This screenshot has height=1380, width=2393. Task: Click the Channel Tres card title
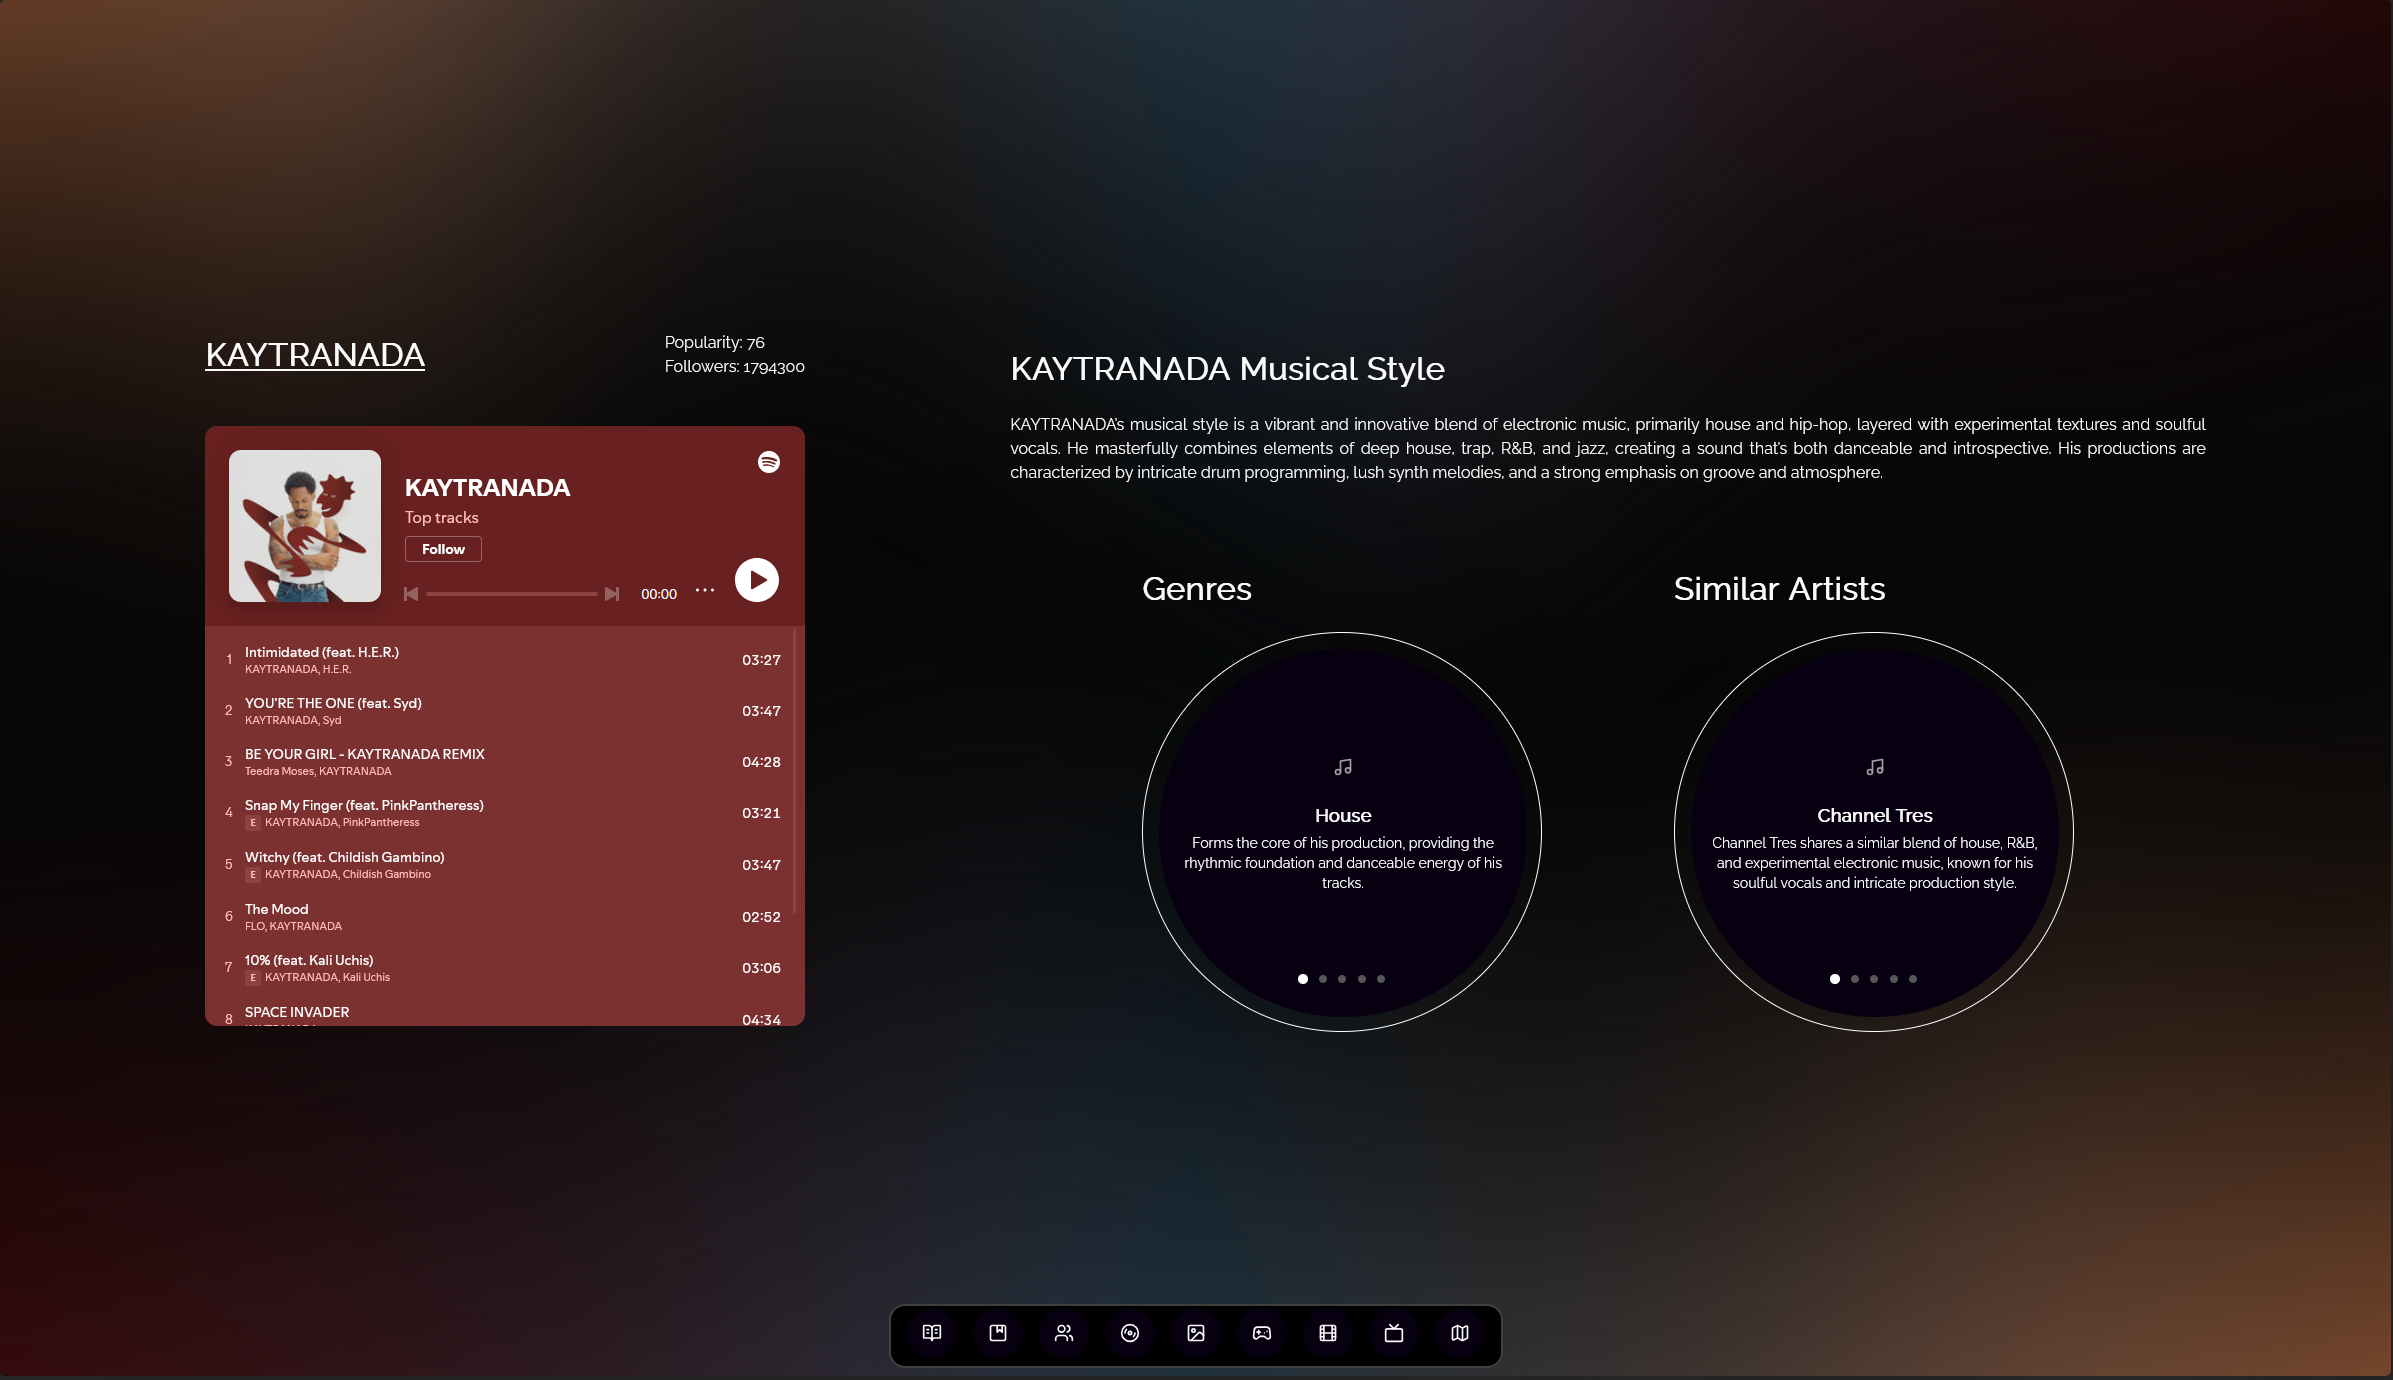[x=1875, y=815]
